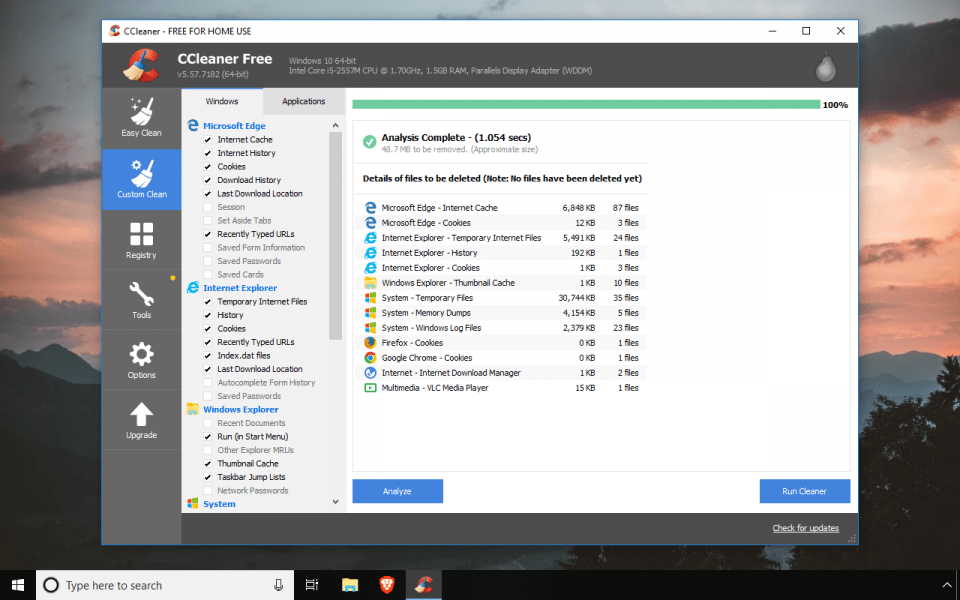Click the Microsoft Edge group icon
The height and width of the screenshot is (600, 960).
point(193,126)
